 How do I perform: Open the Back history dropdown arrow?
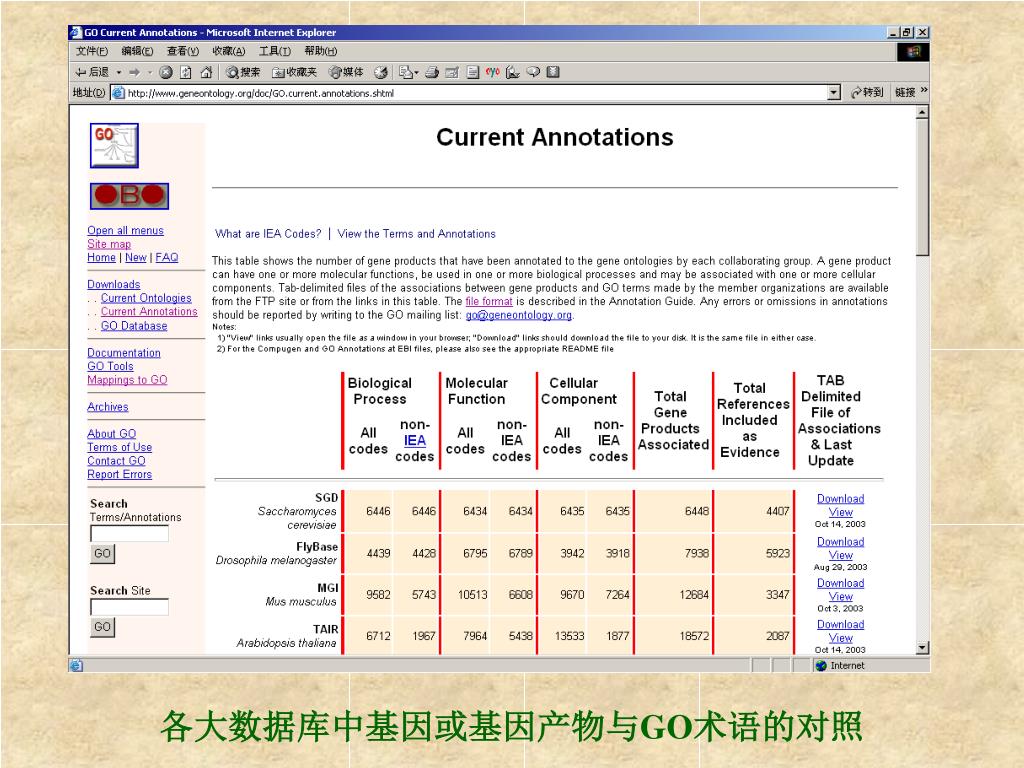tap(119, 72)
